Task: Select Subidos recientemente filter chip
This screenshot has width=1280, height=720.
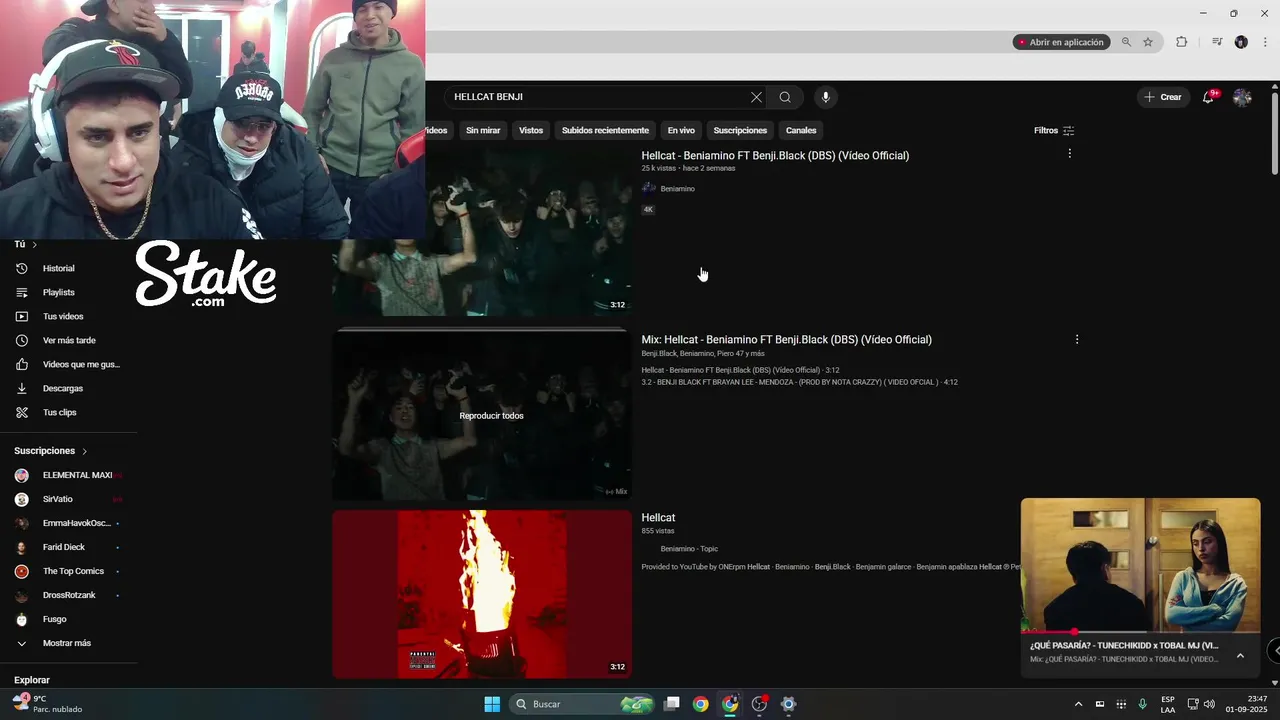Action: click(605, 130)
